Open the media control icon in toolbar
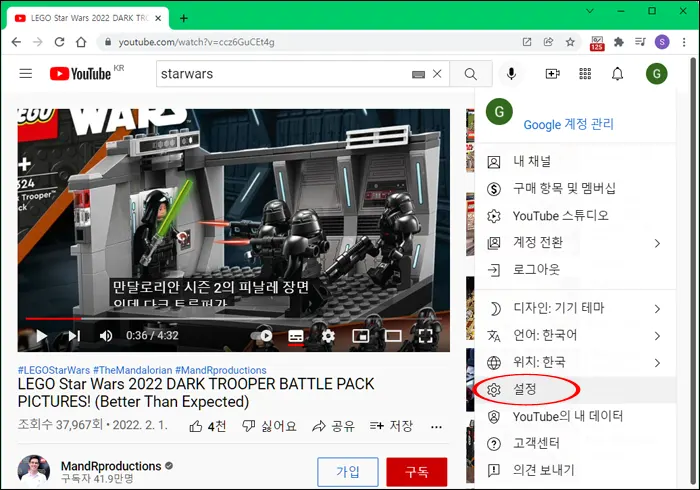 tap(640, 42)
